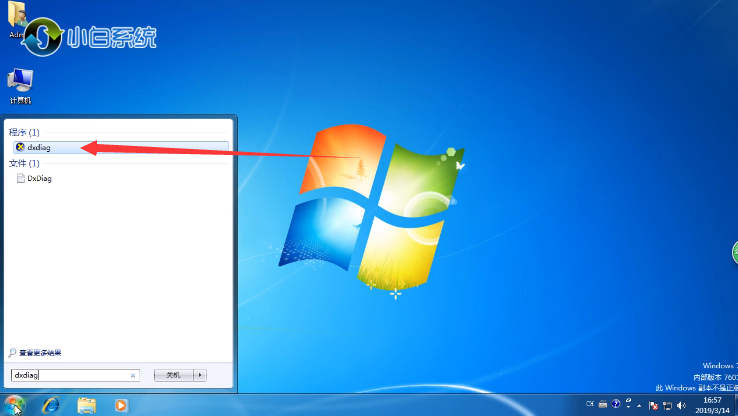Click the 程序 (1) group header
This screenshot has width=738, height=416.
click(x=24, y=132)
